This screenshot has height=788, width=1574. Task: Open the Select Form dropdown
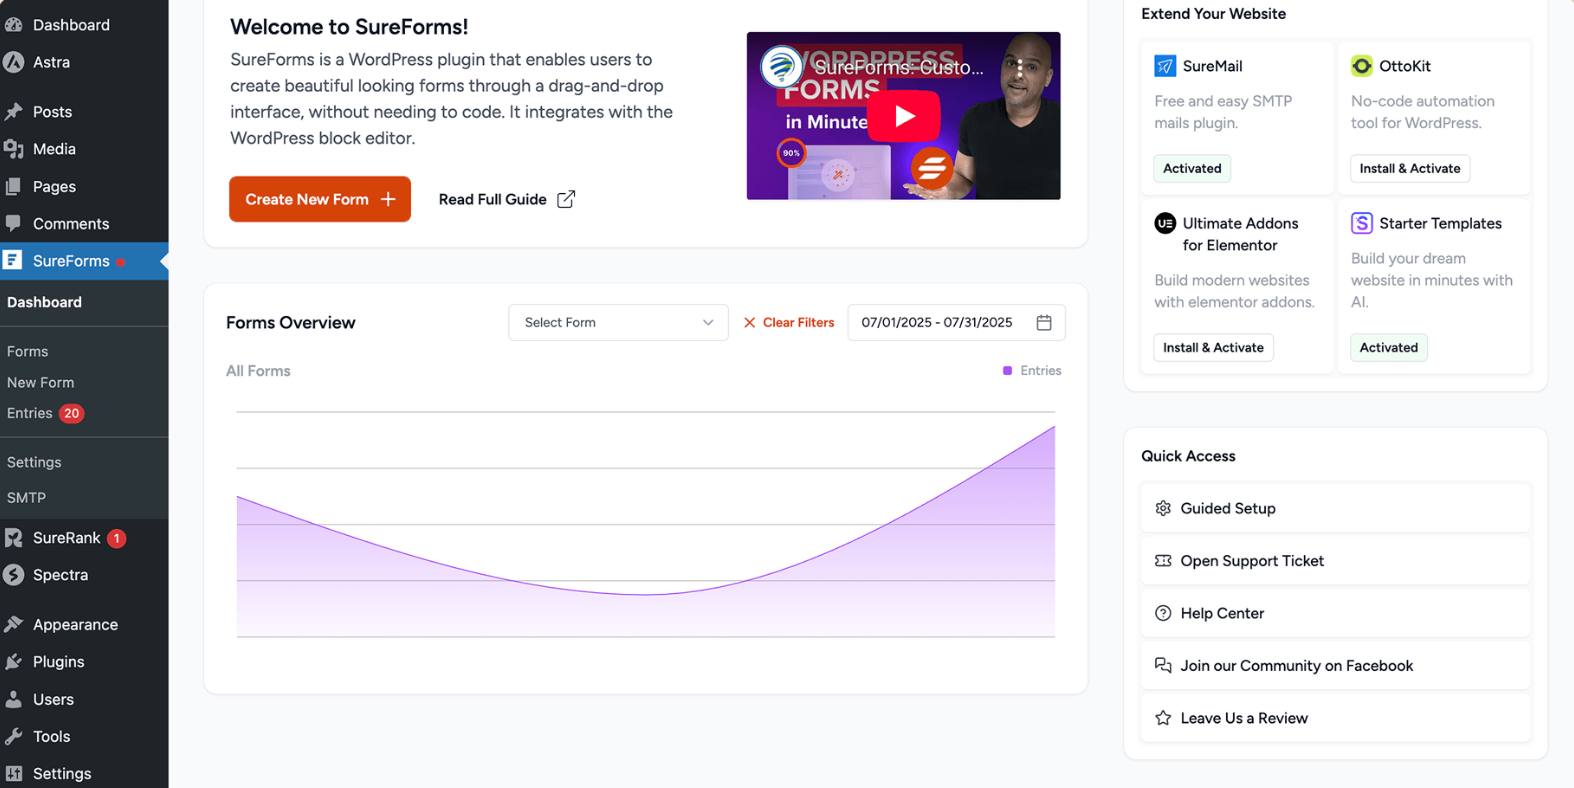(x=618, y=323)
